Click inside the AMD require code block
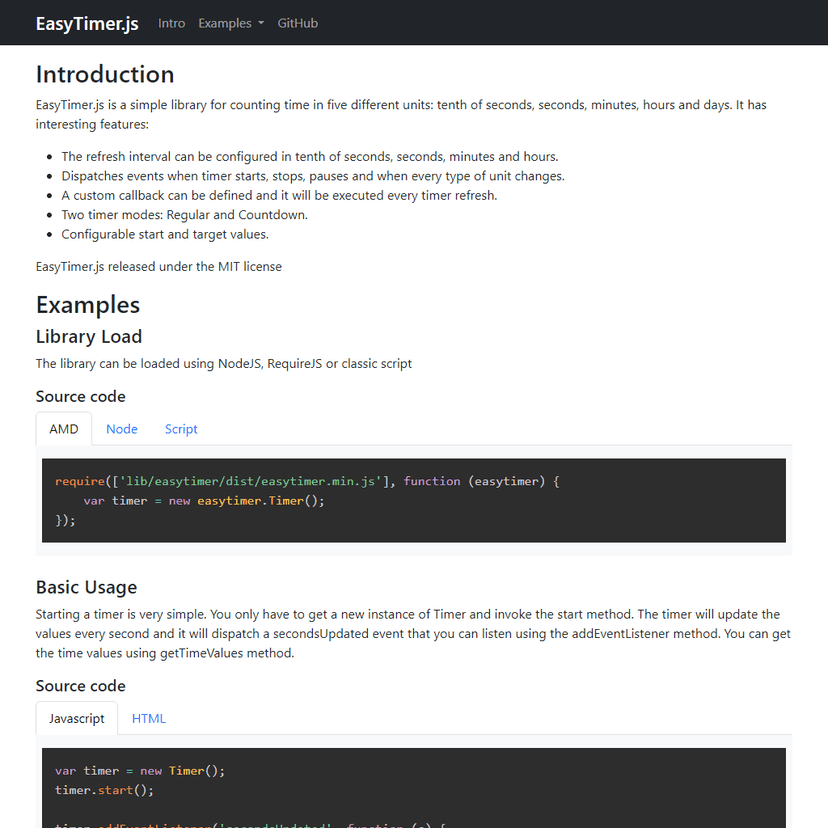Image resolution: width=828 pixels, height=828 pixels. click(x=414, y=500)
